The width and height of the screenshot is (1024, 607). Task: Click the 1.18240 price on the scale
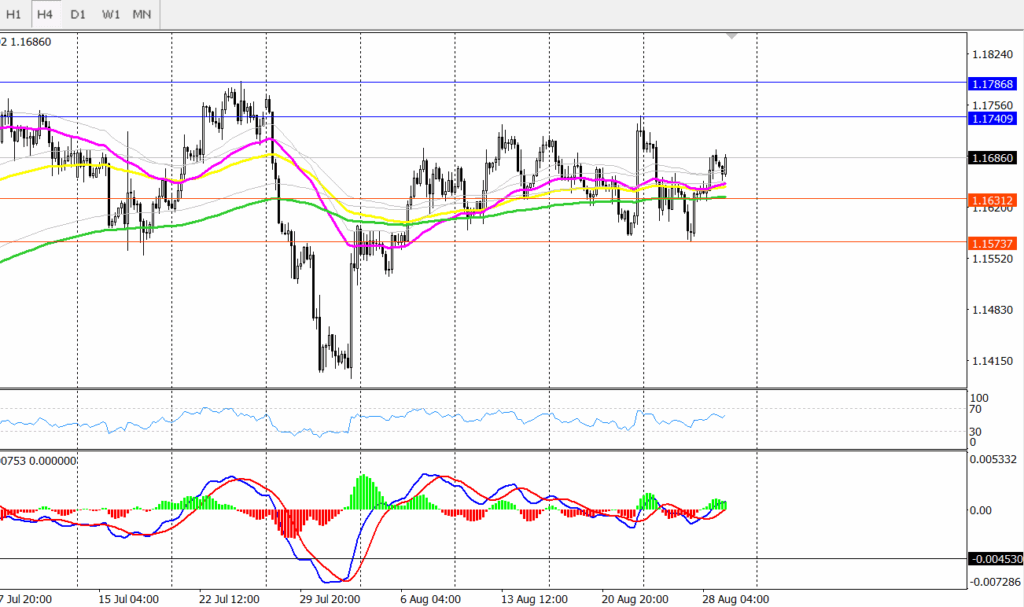coord(993,54)
